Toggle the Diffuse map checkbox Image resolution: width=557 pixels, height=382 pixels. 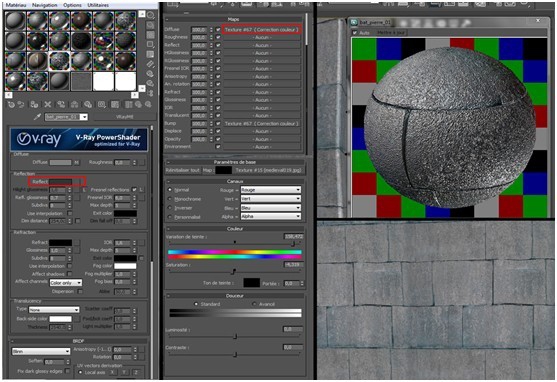tap(218, 29)
